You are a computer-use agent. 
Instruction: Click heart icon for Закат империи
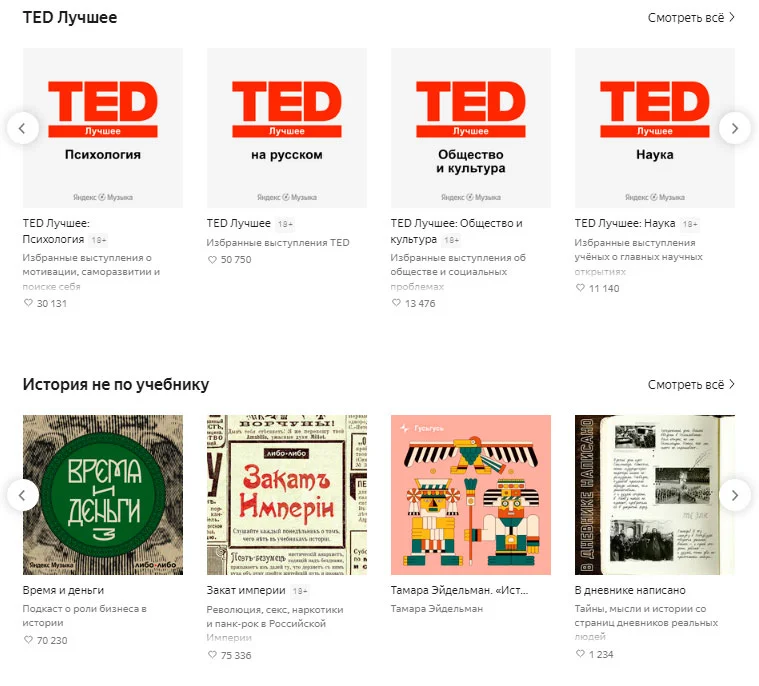click(212, 655)
